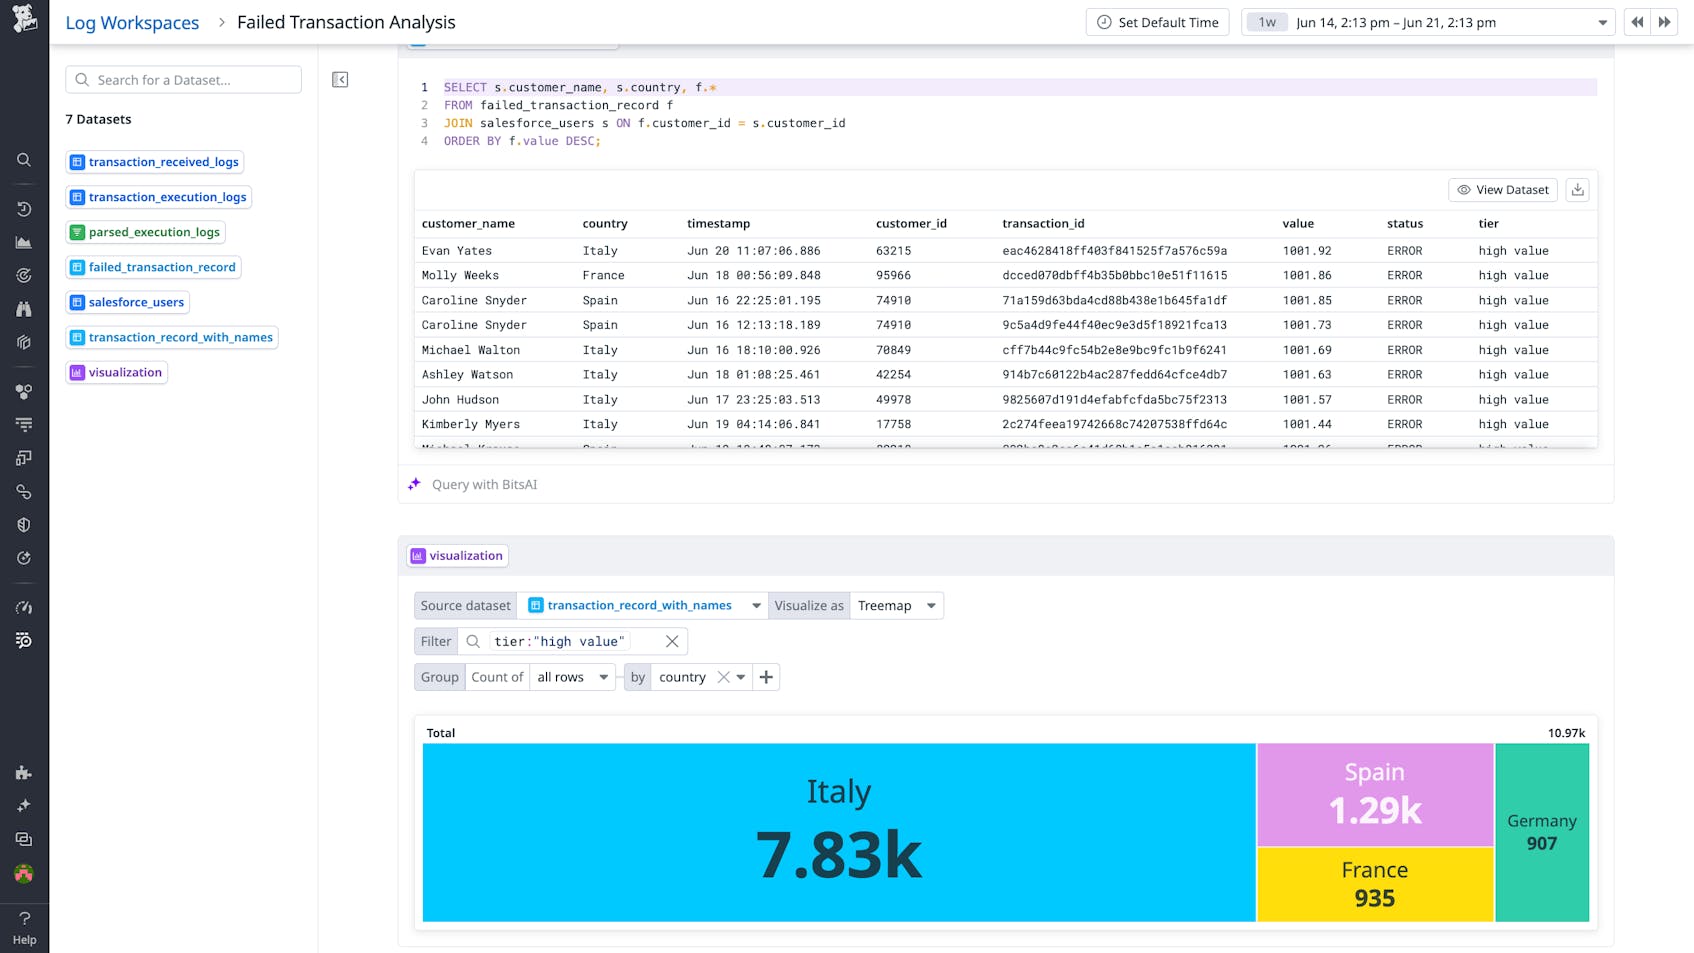
Task: Open the time range picker dropdown
Action: click(x=1602, y=21)
